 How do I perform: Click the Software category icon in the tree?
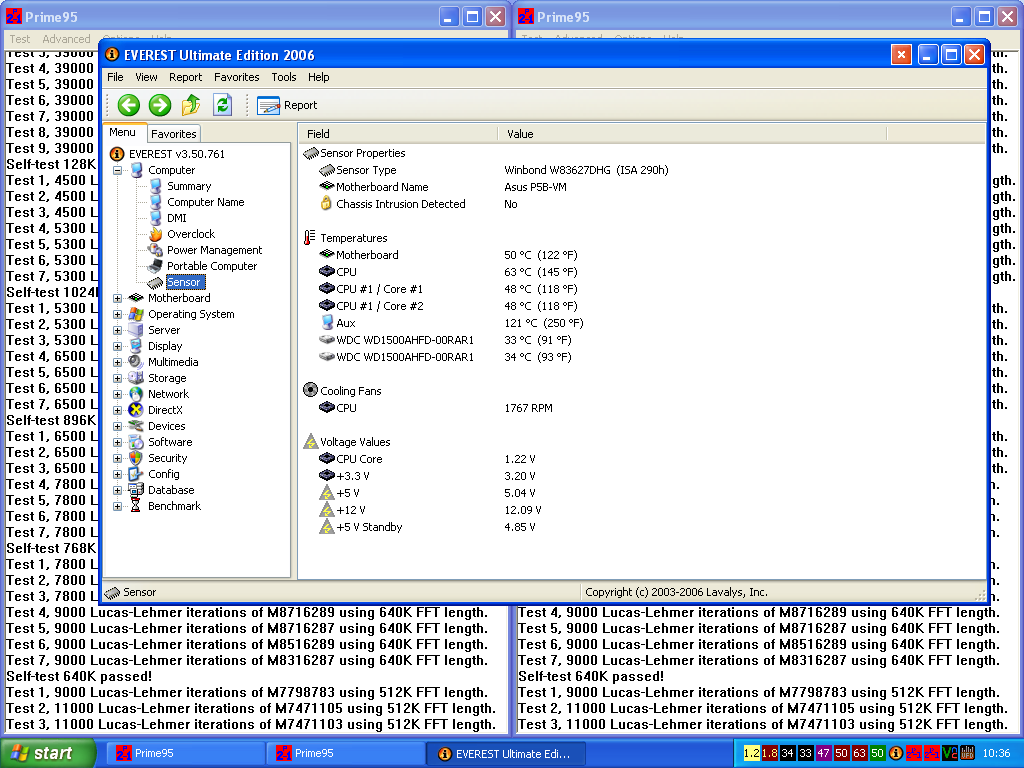point(136,442)
